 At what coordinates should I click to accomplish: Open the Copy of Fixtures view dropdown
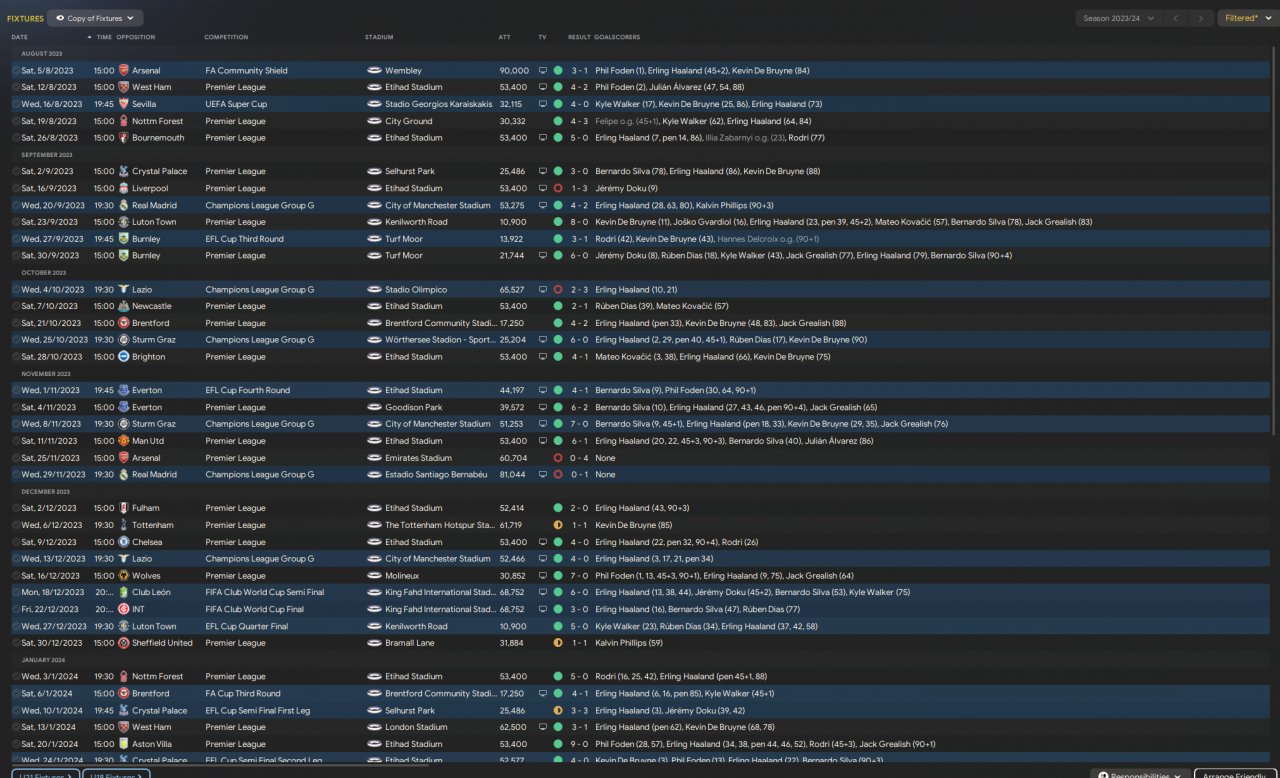pos(95,18)
